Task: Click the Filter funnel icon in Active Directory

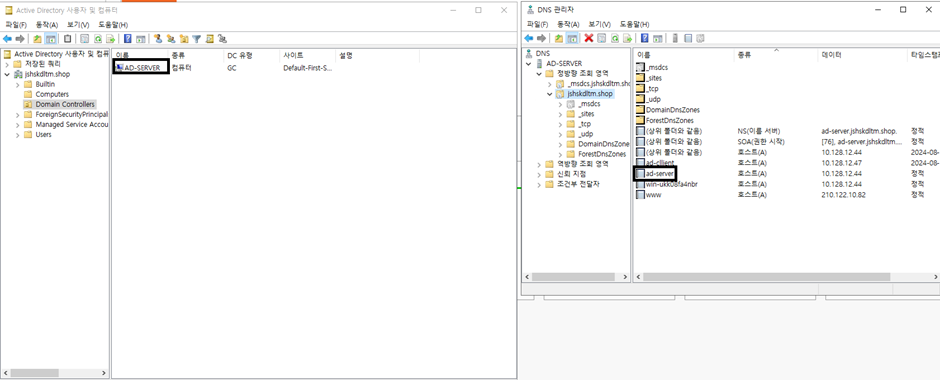Action: 197,39
